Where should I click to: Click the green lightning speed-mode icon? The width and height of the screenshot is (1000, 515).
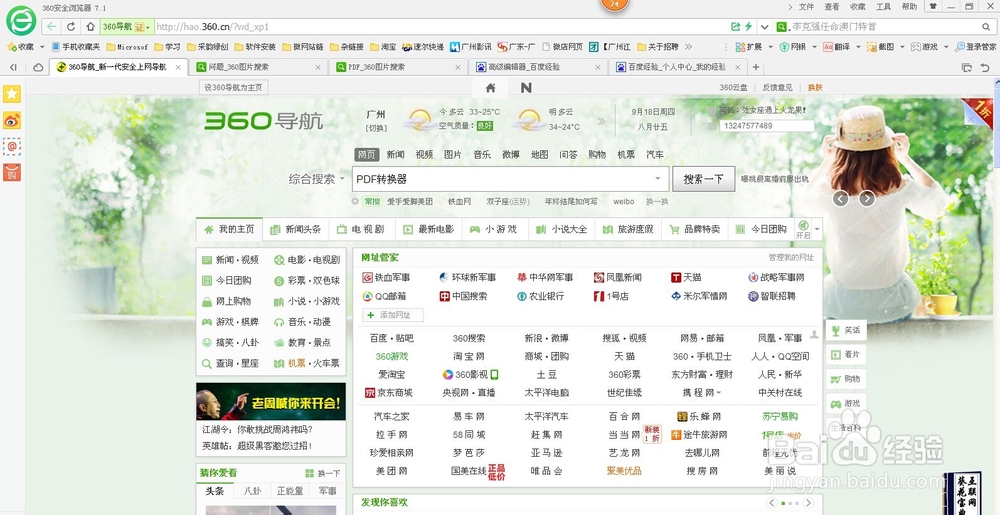(x=749, y=27)
